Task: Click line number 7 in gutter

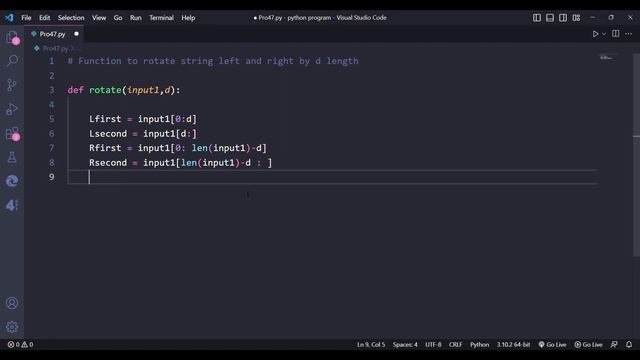Action: point(51,148)
